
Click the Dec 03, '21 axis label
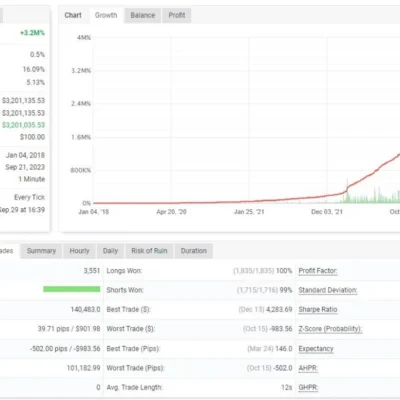coord(327,212)
